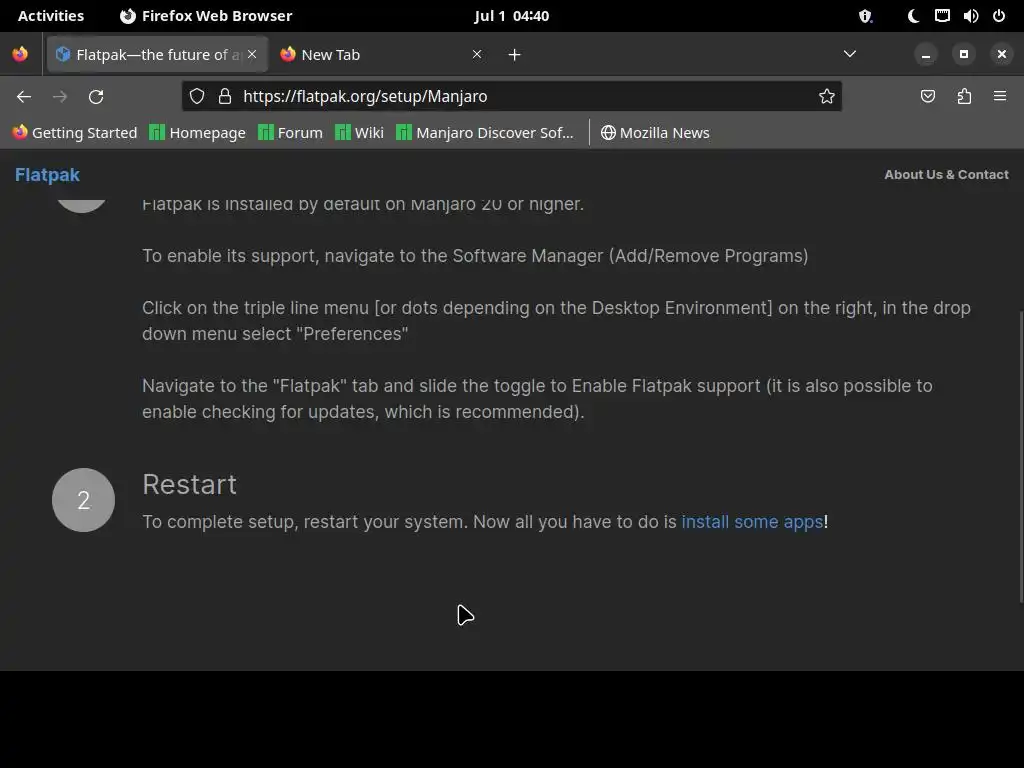This screenshot has width=1024, height=768.
Task: Open Mozilla News bookmark
Action: (x=655, y=133)
